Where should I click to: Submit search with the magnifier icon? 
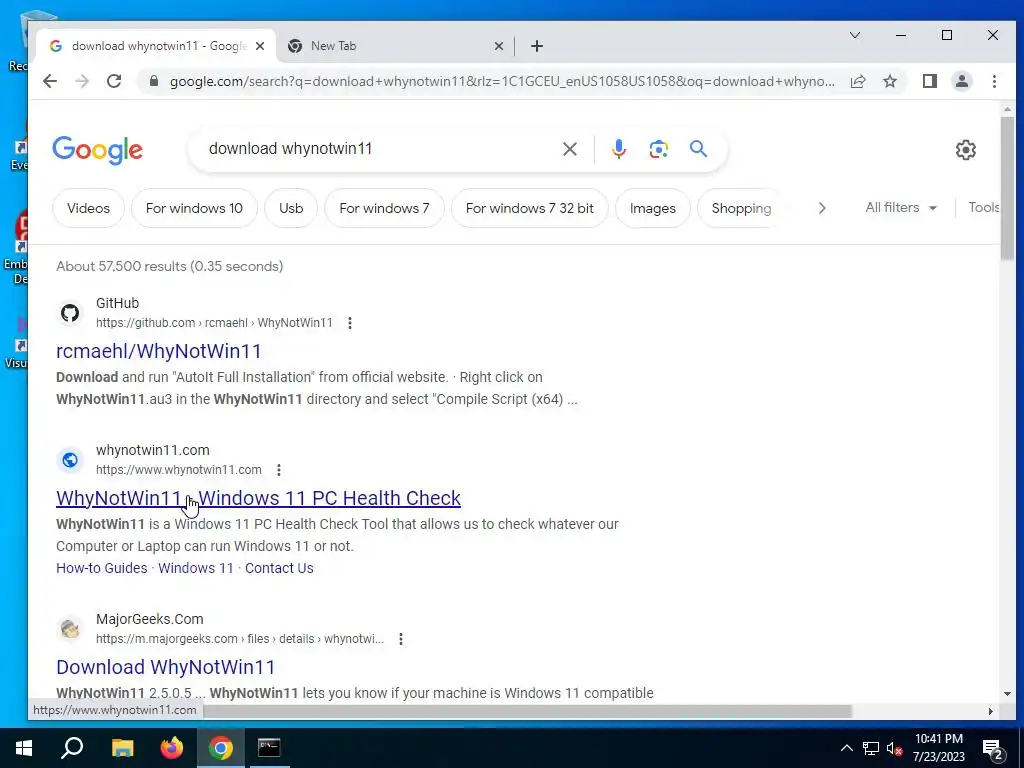(698, 149)
